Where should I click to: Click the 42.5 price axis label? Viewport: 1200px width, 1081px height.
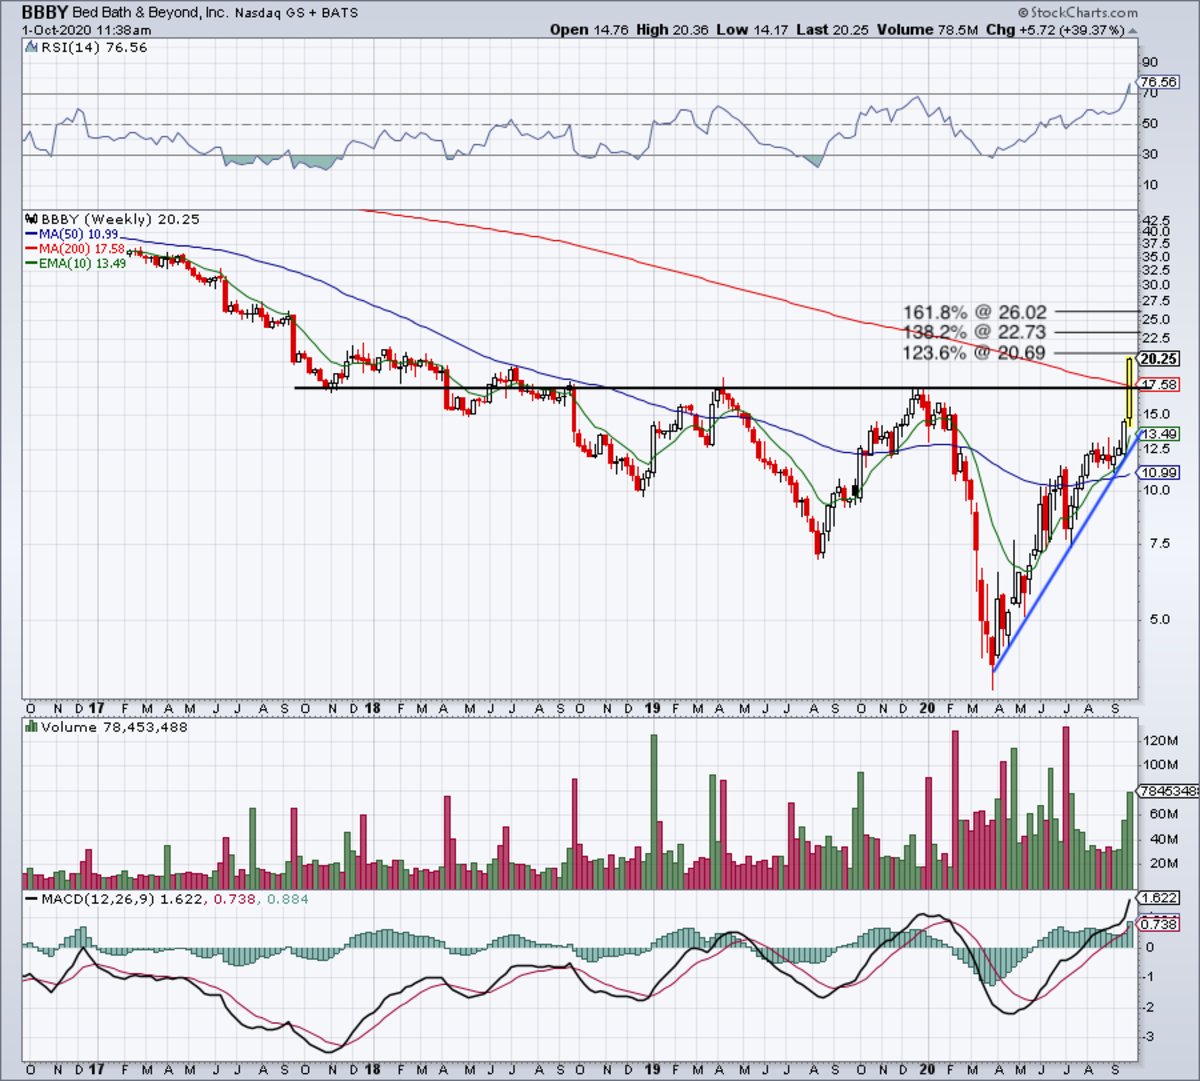[x=1156, y=220]
